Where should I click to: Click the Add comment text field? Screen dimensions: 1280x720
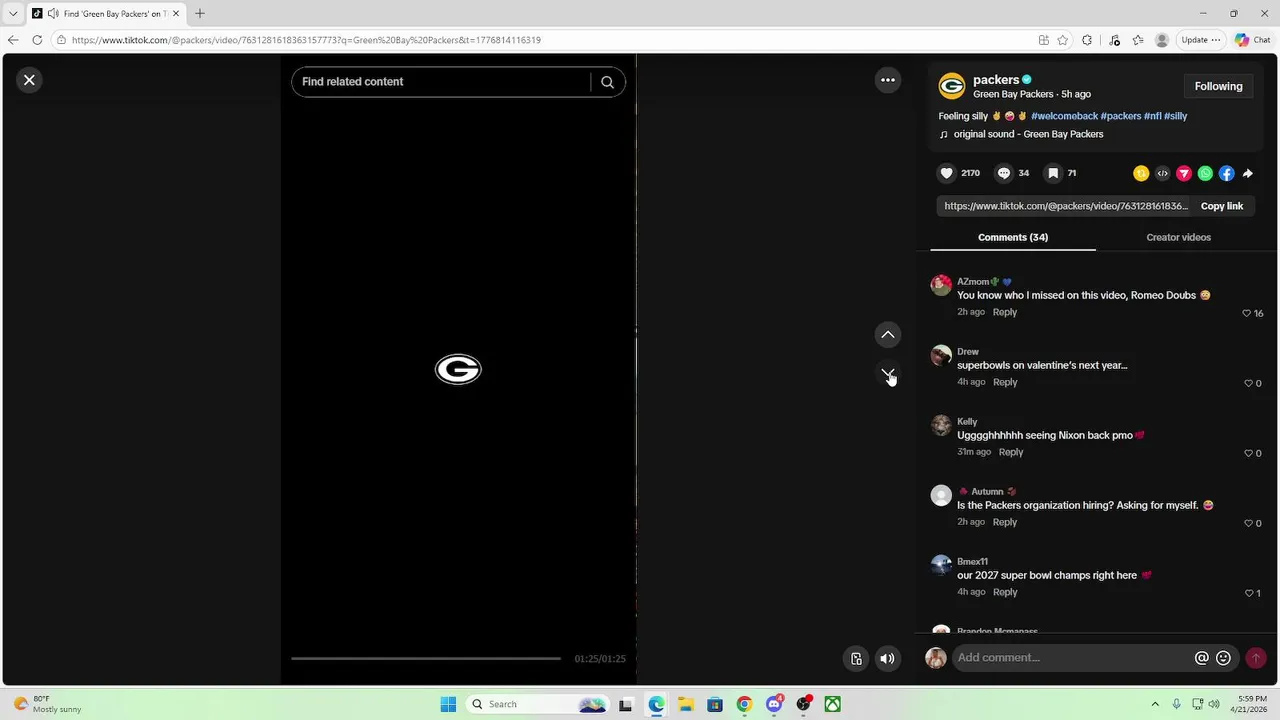[x=1070, y=658]
